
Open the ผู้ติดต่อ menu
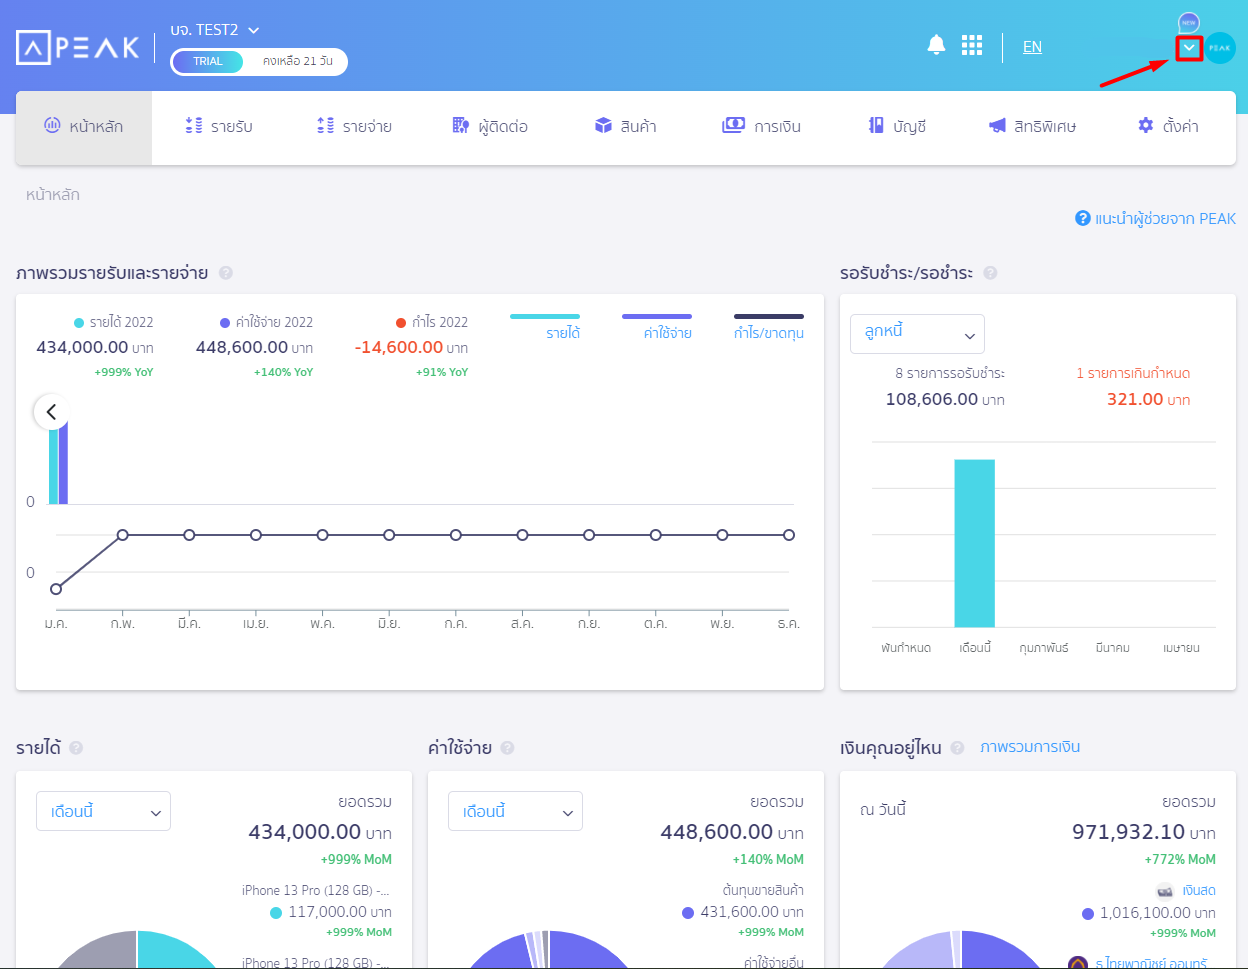(x=490, y=127)
